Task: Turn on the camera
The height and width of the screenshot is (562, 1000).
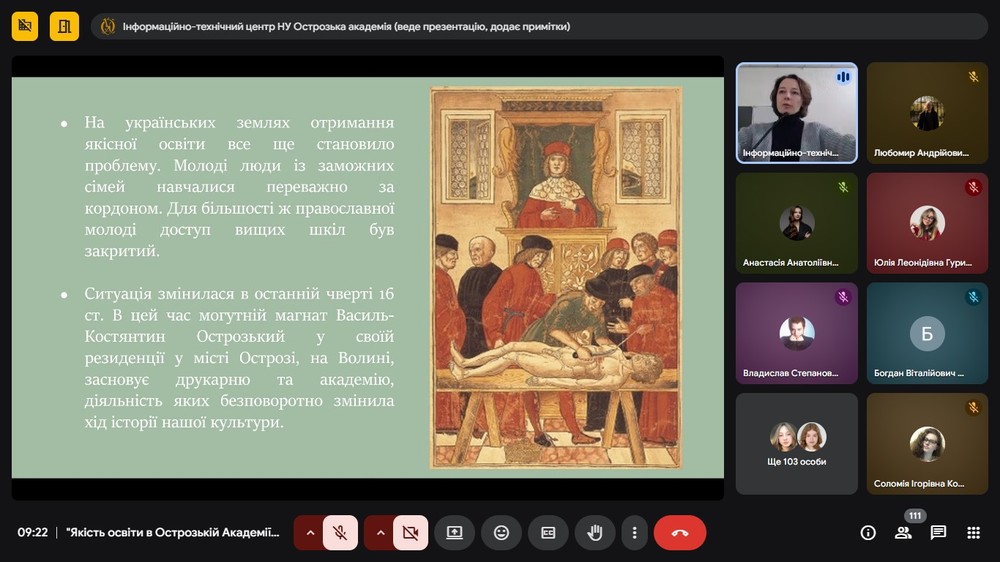Action: pos(410,533)
